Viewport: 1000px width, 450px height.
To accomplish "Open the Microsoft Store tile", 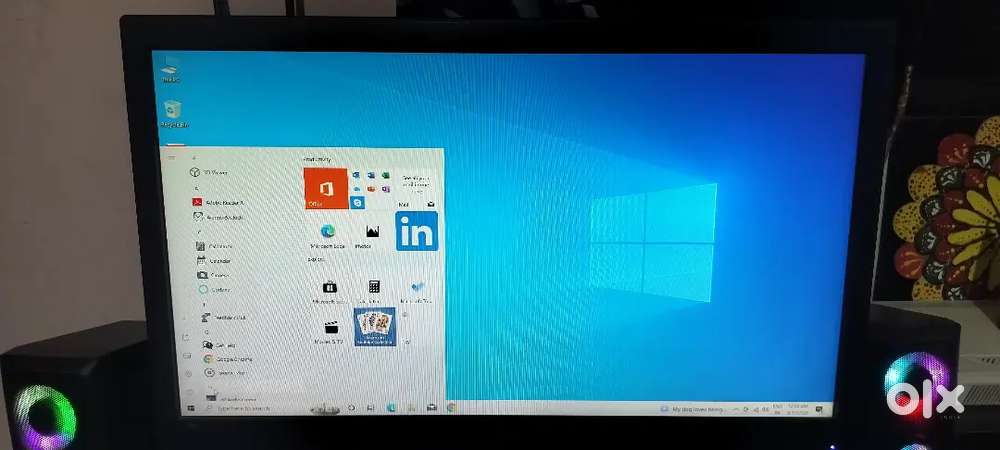I will 330,290.
